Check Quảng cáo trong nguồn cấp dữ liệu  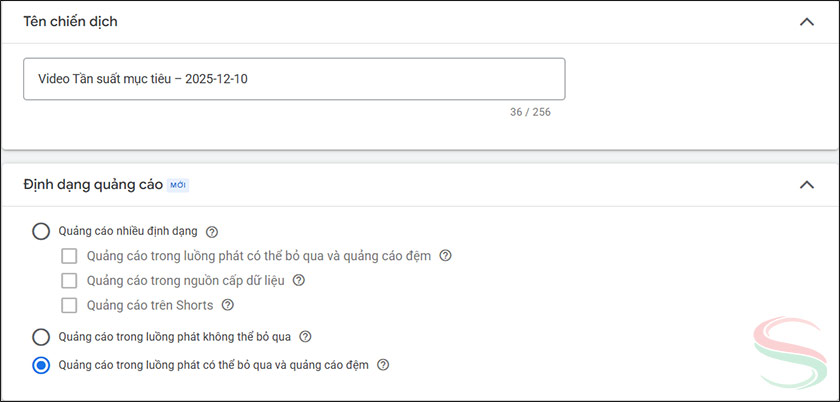[x=69, y=281]
